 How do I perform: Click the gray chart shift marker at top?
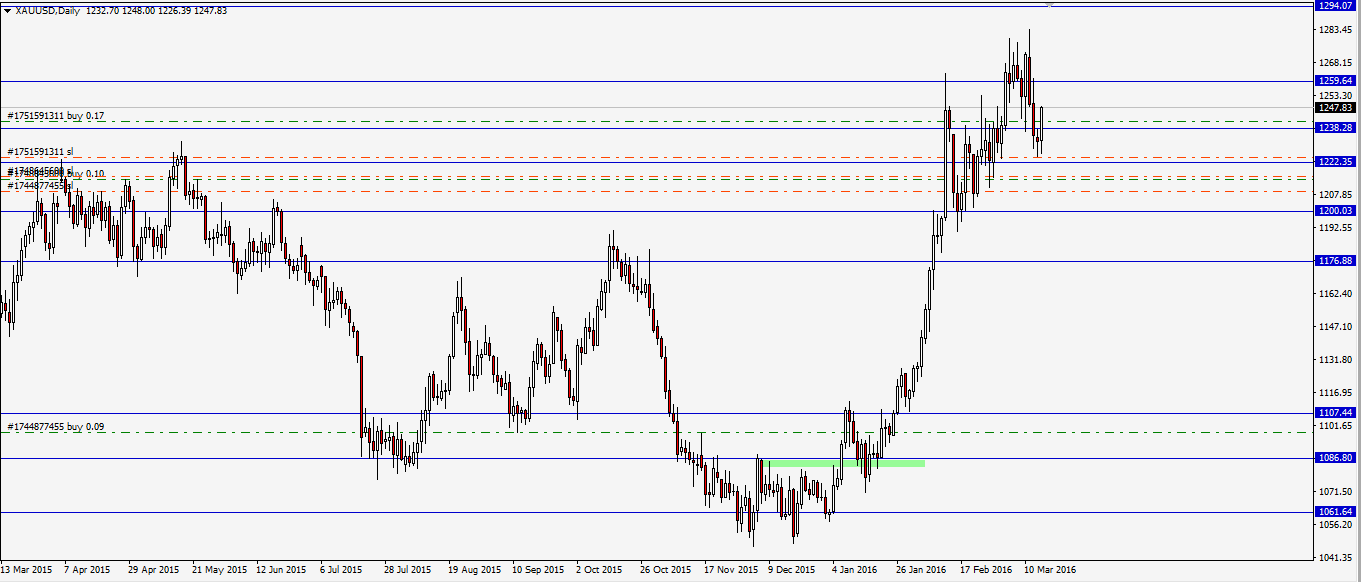[1049, 6]
